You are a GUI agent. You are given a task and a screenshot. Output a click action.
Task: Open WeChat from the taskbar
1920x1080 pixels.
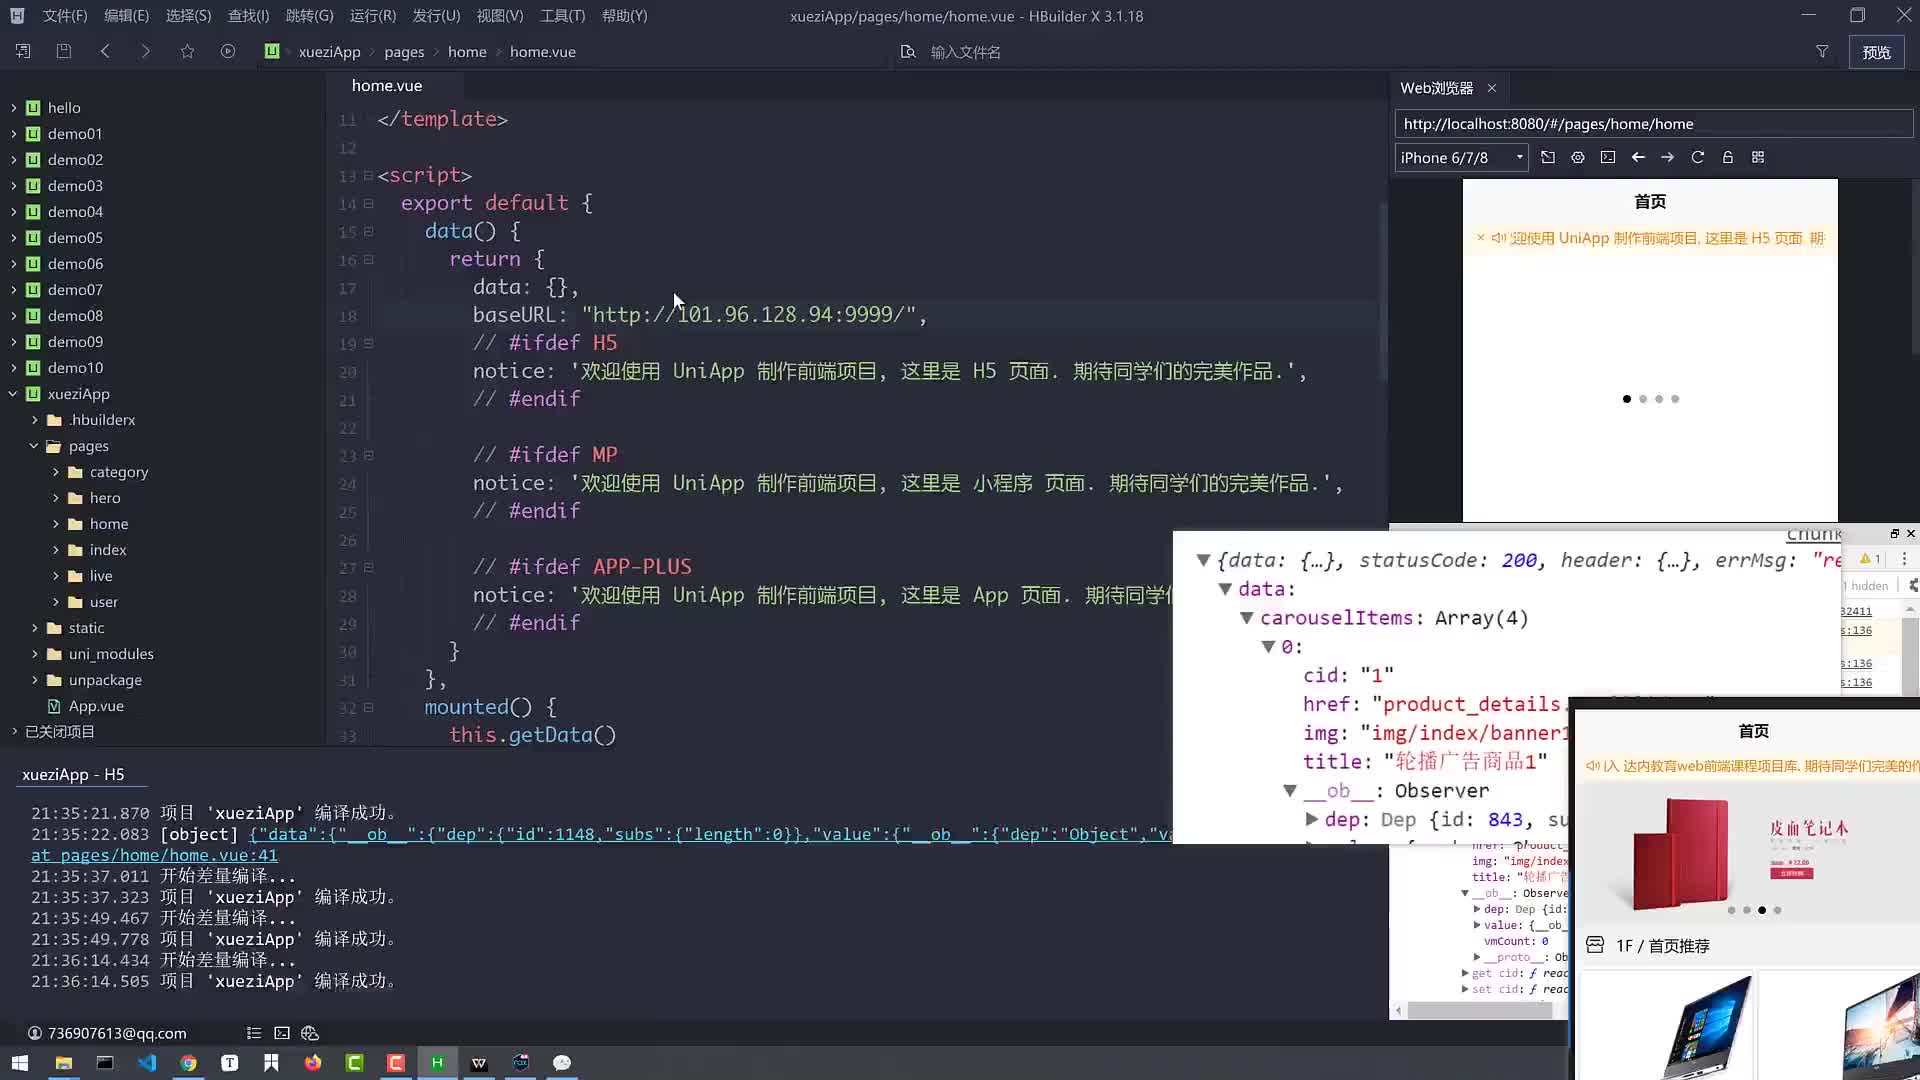(562, 1062)
